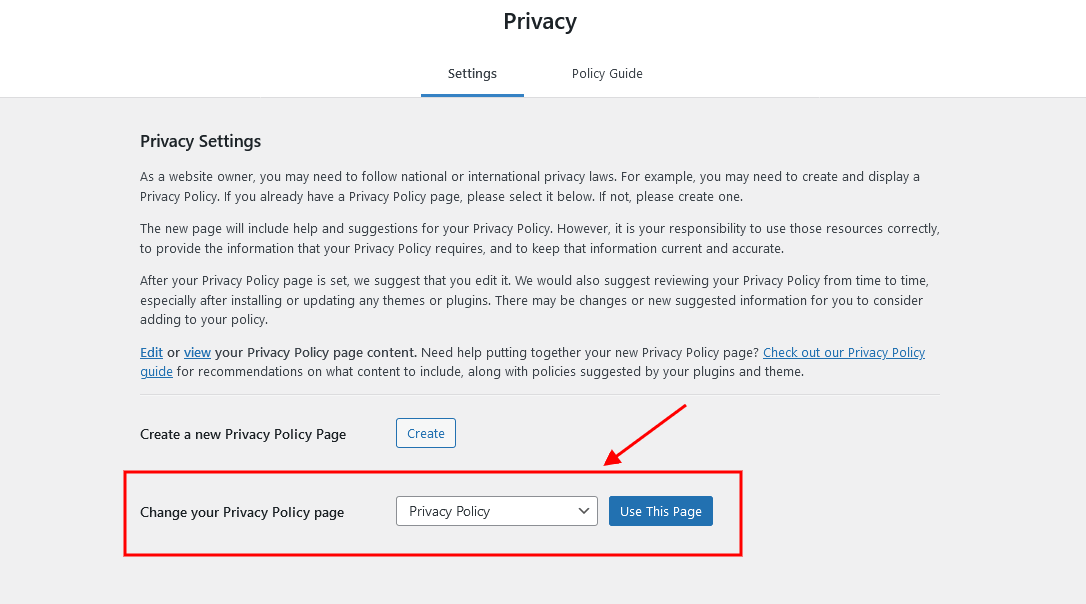1086x604 pixels.
Task: Click the 'Create a new Privacy Policy Page' label
Action: 243,434
